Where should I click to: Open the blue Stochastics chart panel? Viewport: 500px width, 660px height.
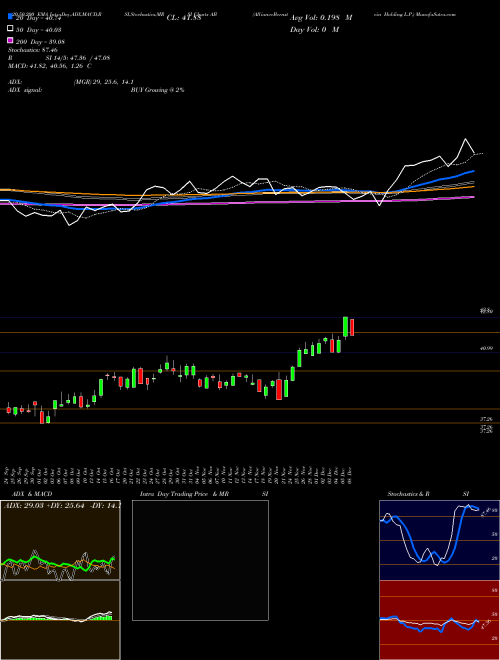[x=439, y=540]
